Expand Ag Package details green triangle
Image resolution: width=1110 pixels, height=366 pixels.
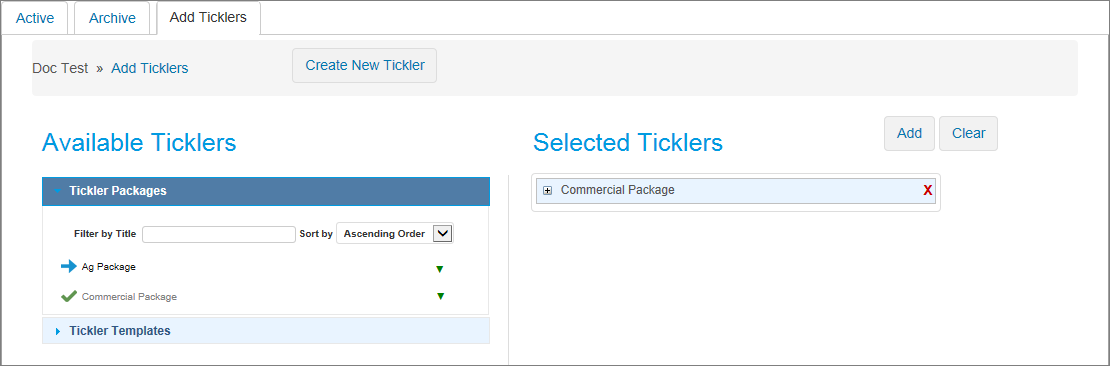440,269
